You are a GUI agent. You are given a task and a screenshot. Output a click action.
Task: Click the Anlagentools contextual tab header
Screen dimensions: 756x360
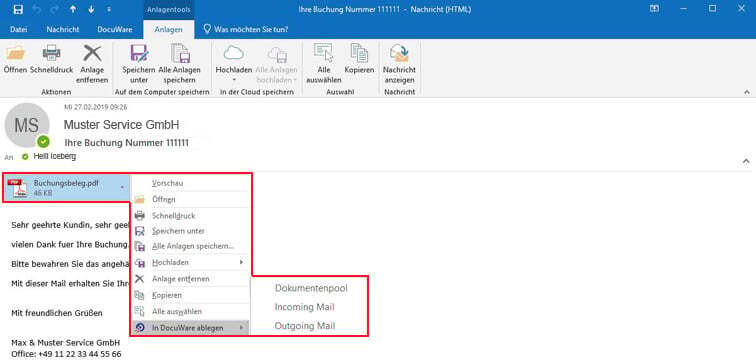169,10
